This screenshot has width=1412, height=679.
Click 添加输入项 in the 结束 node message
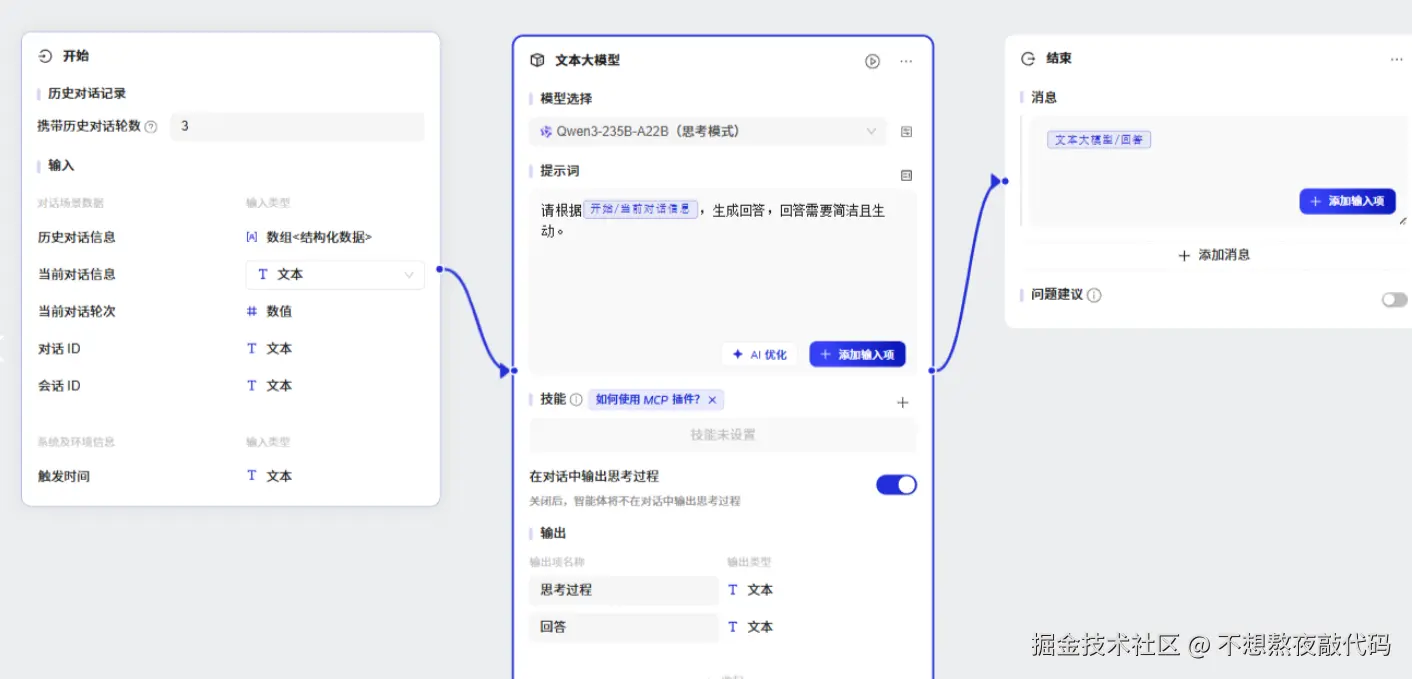1347,201
